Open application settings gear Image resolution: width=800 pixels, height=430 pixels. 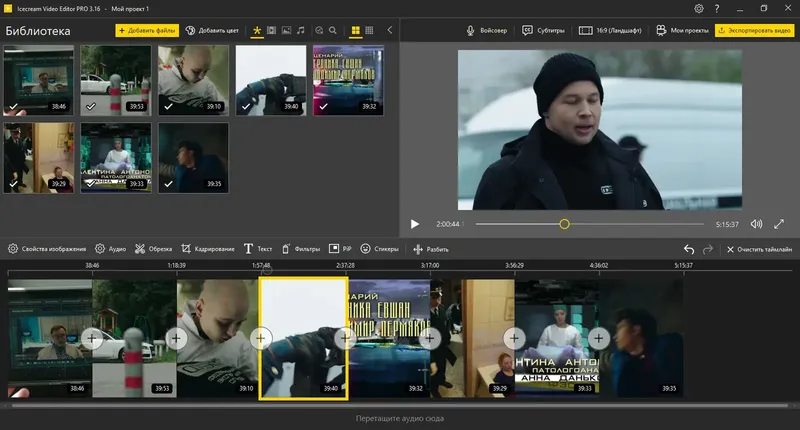698,8
